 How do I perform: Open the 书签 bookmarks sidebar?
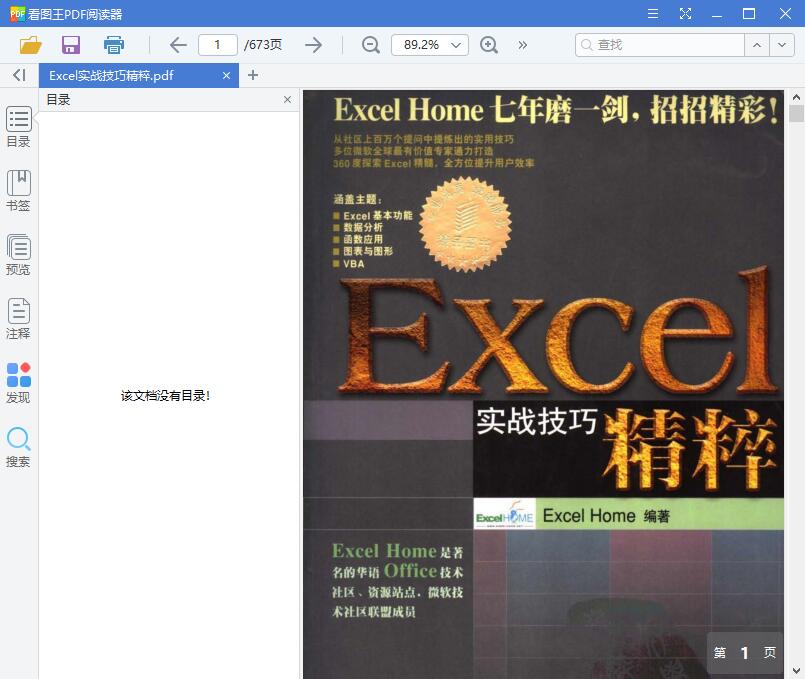pos(18,191)
